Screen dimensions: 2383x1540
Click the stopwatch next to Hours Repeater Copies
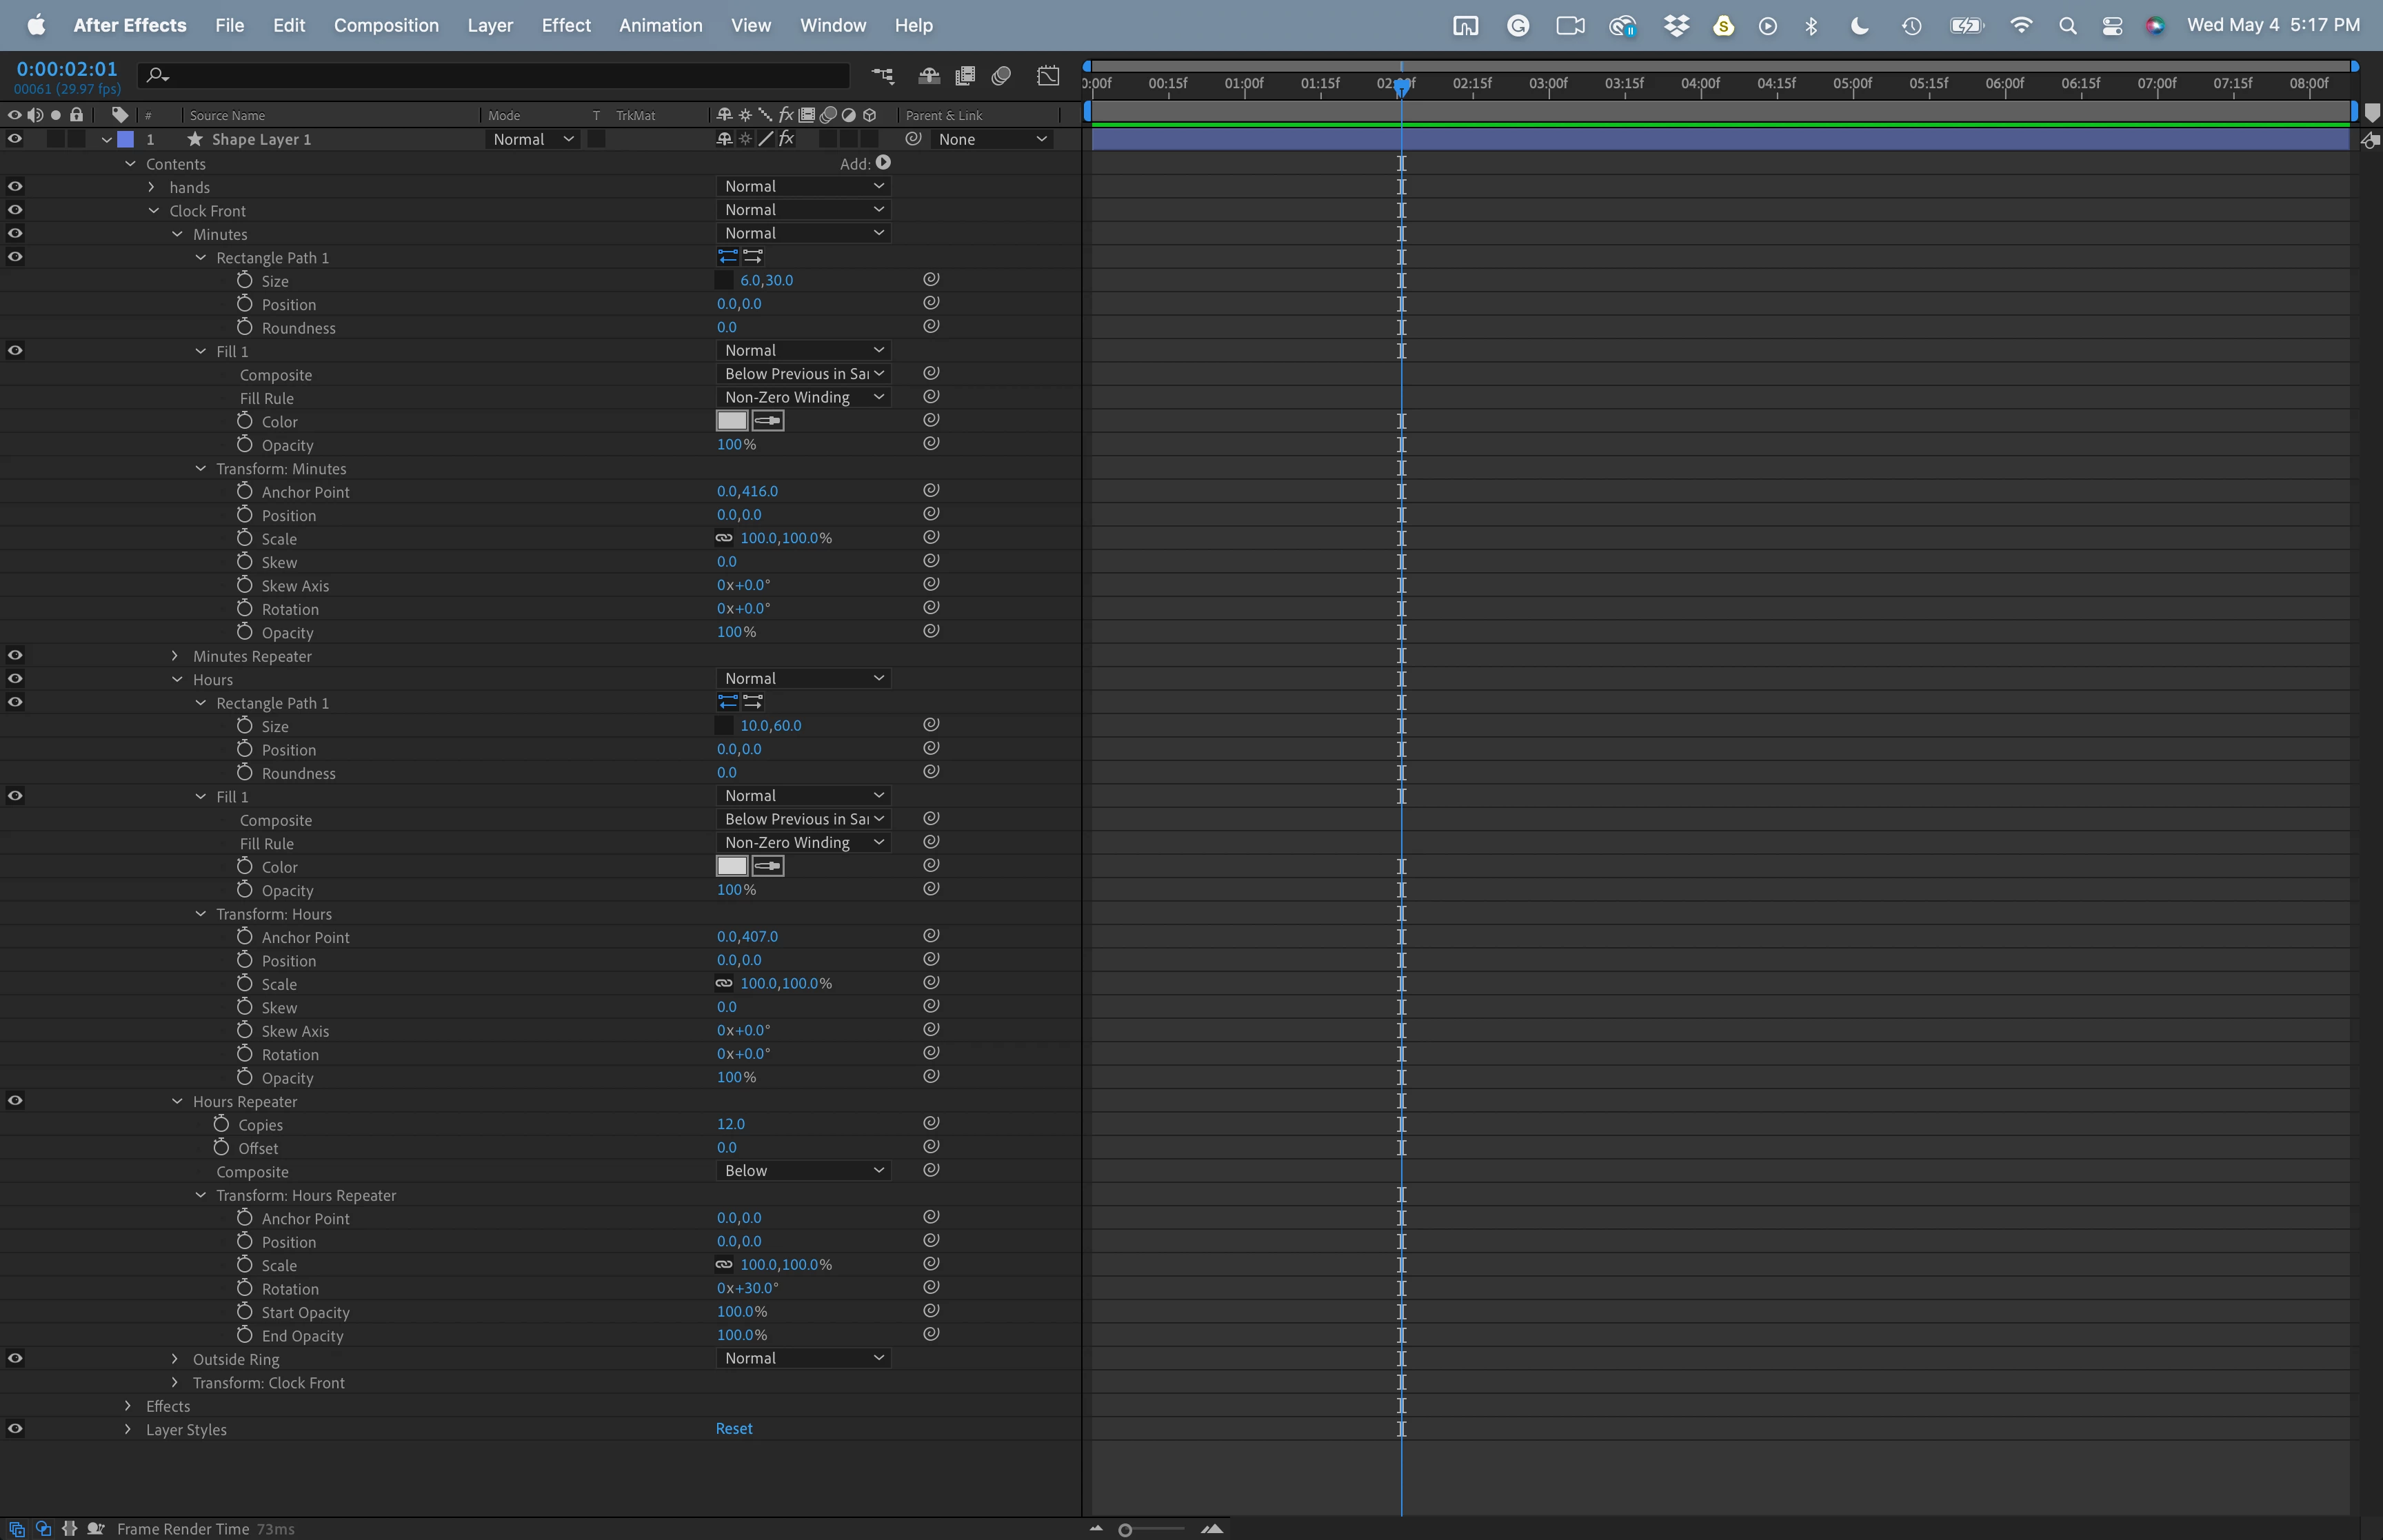pos(221,1124)
